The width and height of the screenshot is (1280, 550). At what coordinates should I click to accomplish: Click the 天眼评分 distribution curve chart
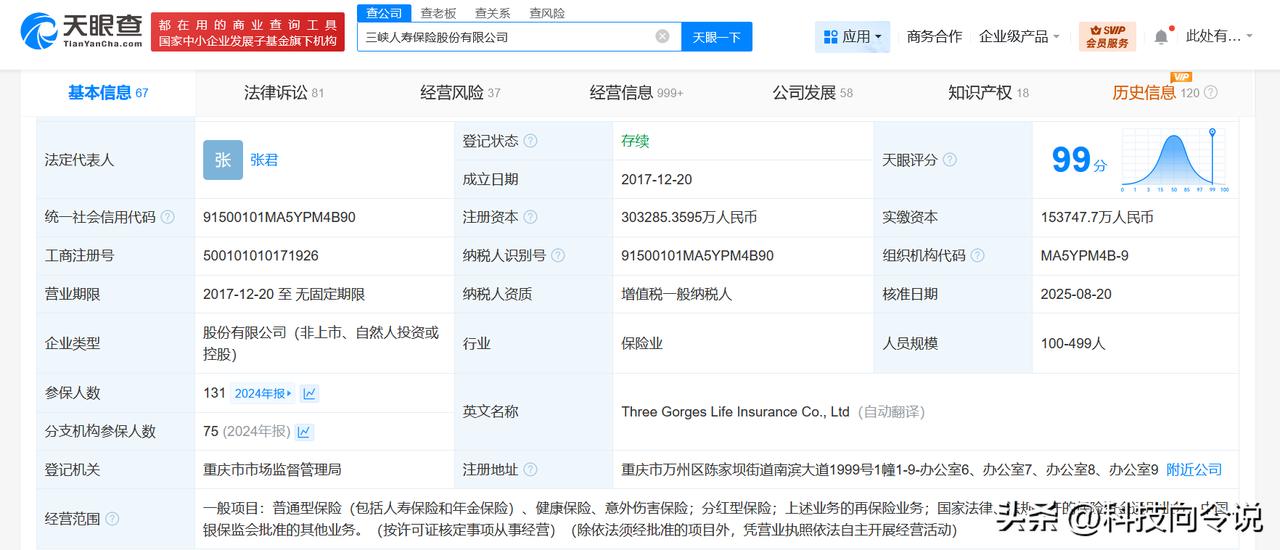[1175, 160]
